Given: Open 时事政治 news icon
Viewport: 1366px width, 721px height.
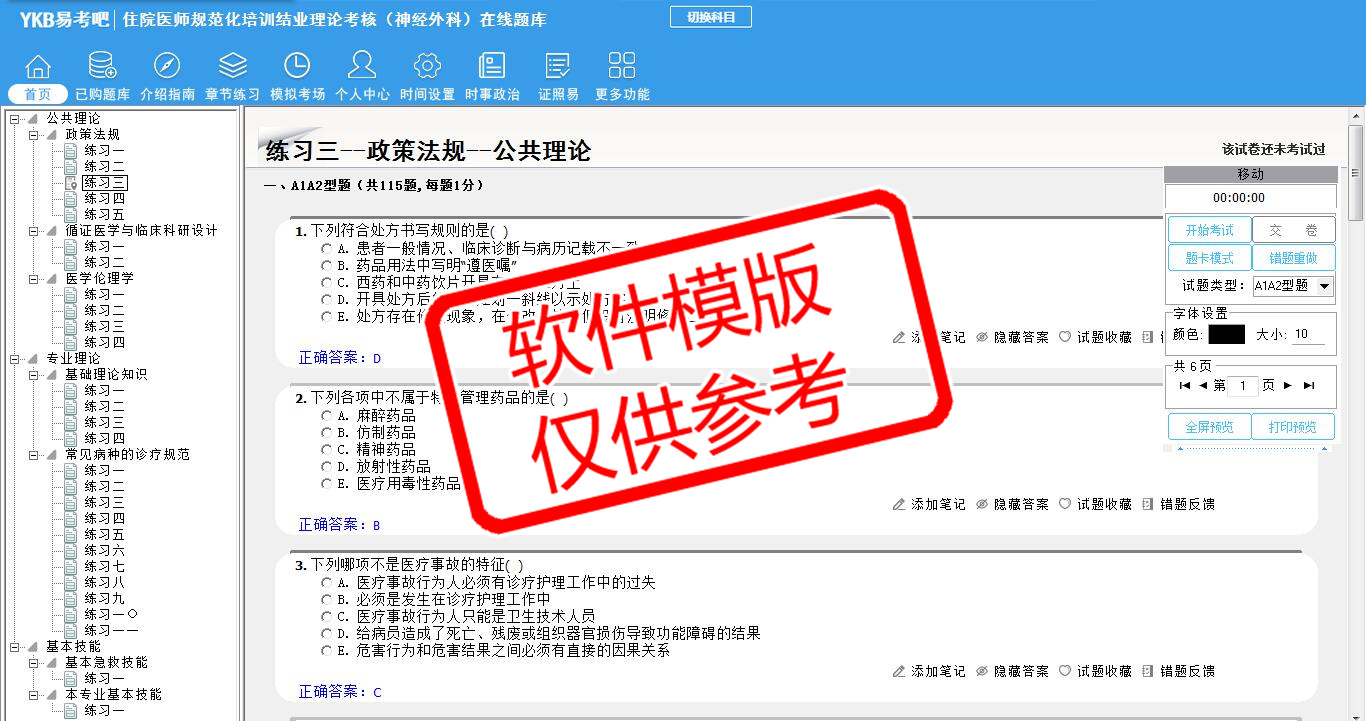Looking at the screenshot, I should point(492,67).
